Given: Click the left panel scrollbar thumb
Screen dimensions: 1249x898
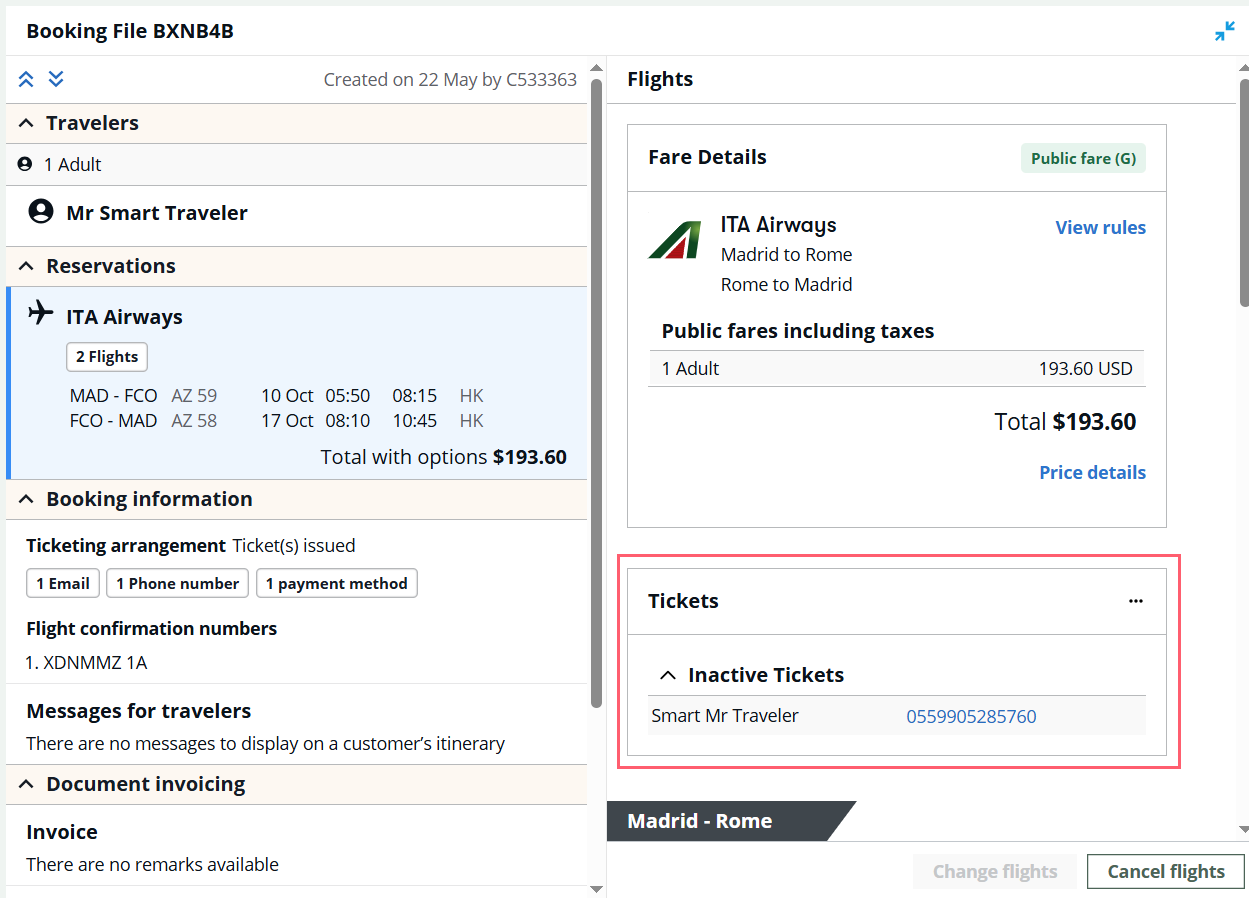Looking at the screenshot, I should 596,394.
